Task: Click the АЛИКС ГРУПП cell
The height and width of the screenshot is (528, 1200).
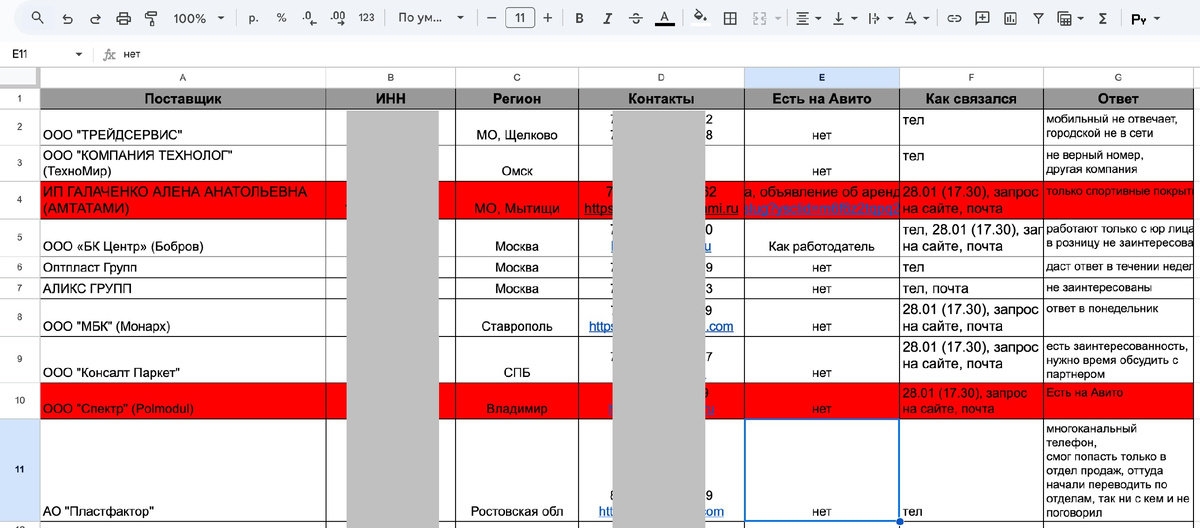Action: 182,289
